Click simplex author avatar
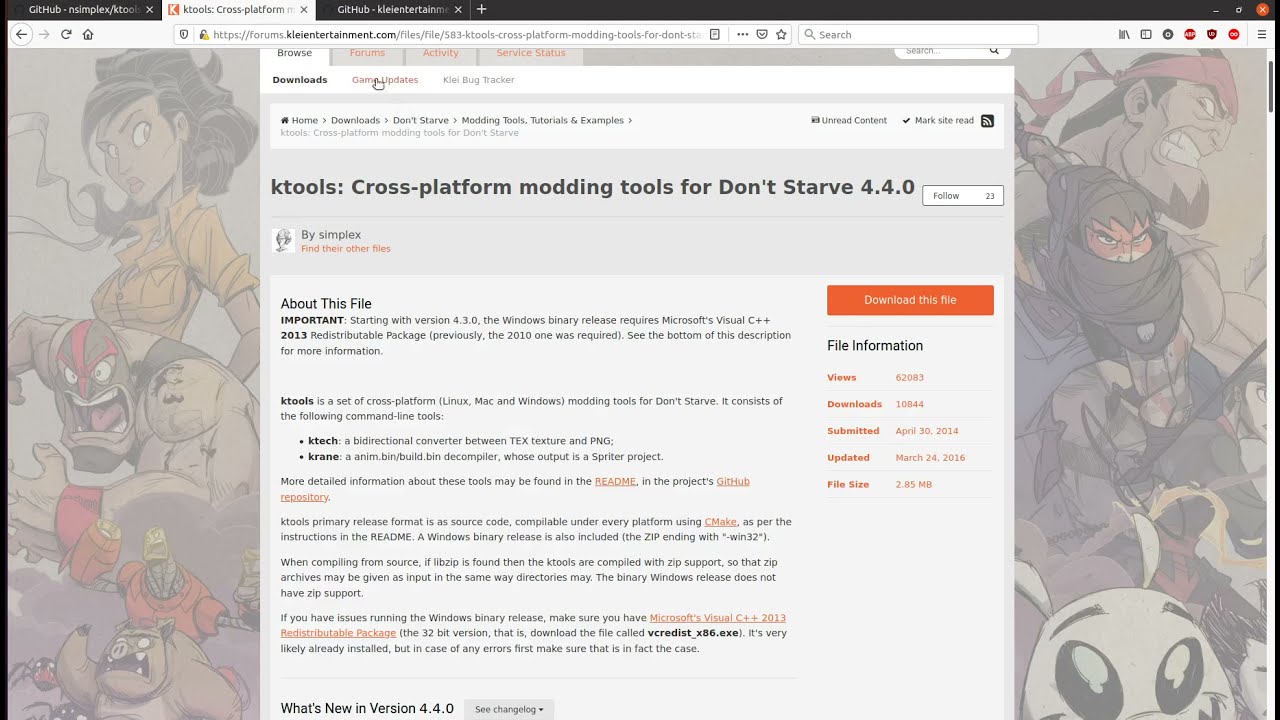The image size is (1280, 720). point(283,240)
